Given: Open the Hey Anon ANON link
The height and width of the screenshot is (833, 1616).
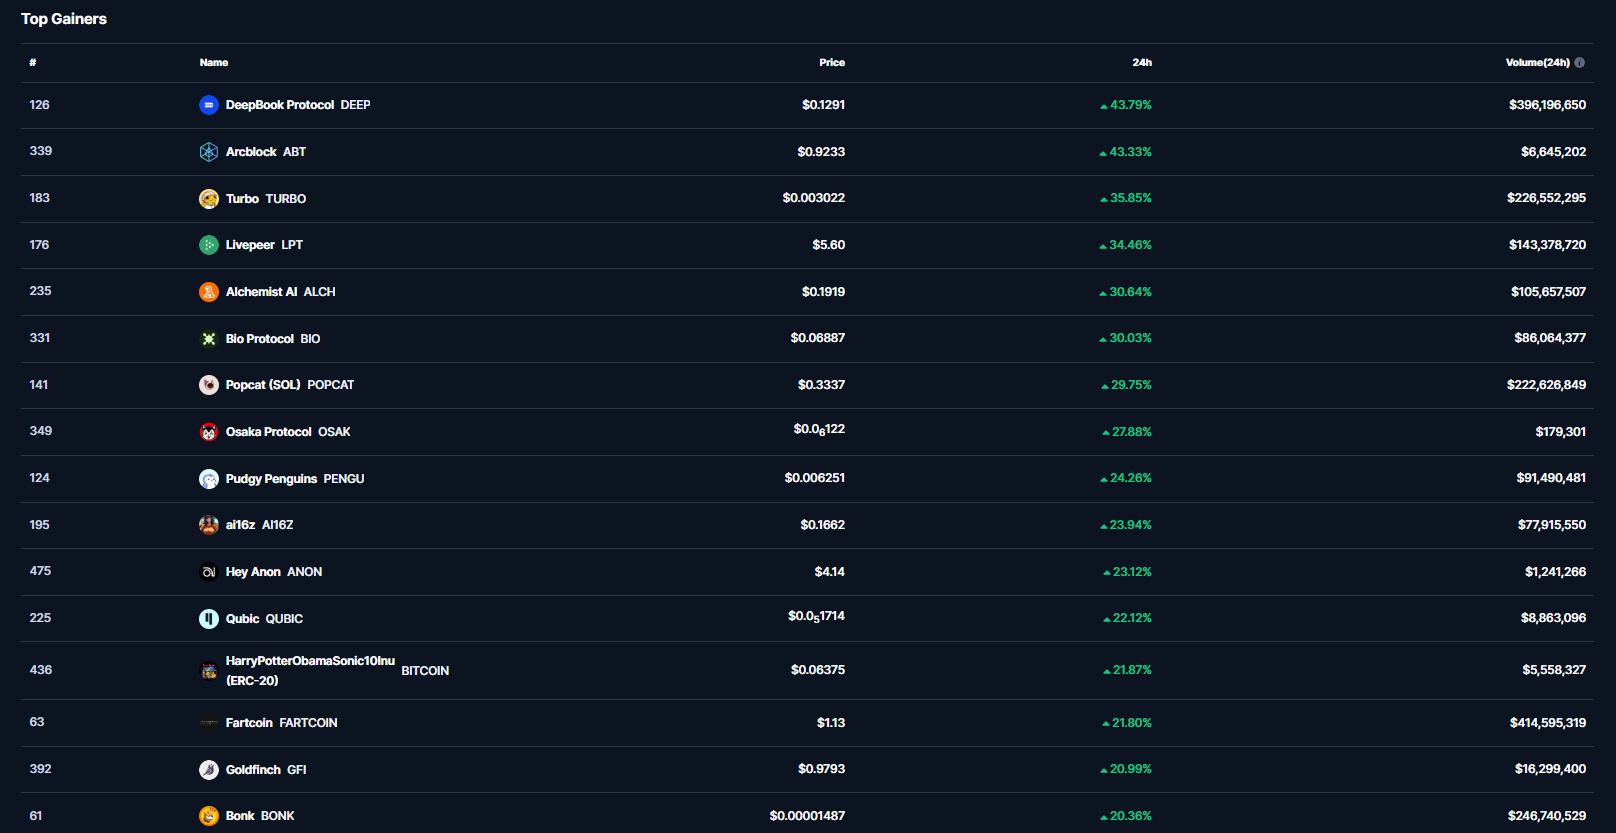Looking at the screenshot, I should click(x=274, y=572).
